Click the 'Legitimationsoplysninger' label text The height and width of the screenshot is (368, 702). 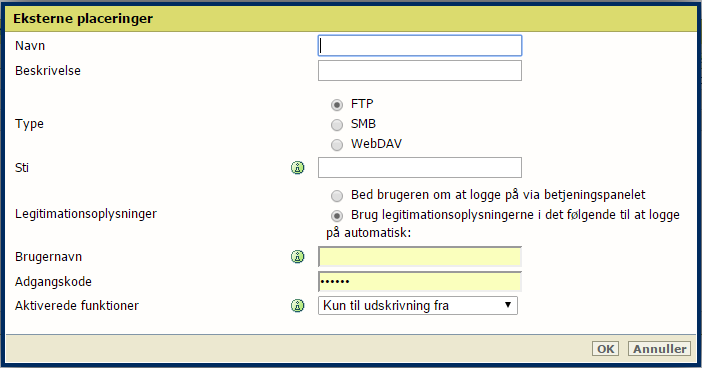[86, 214]
